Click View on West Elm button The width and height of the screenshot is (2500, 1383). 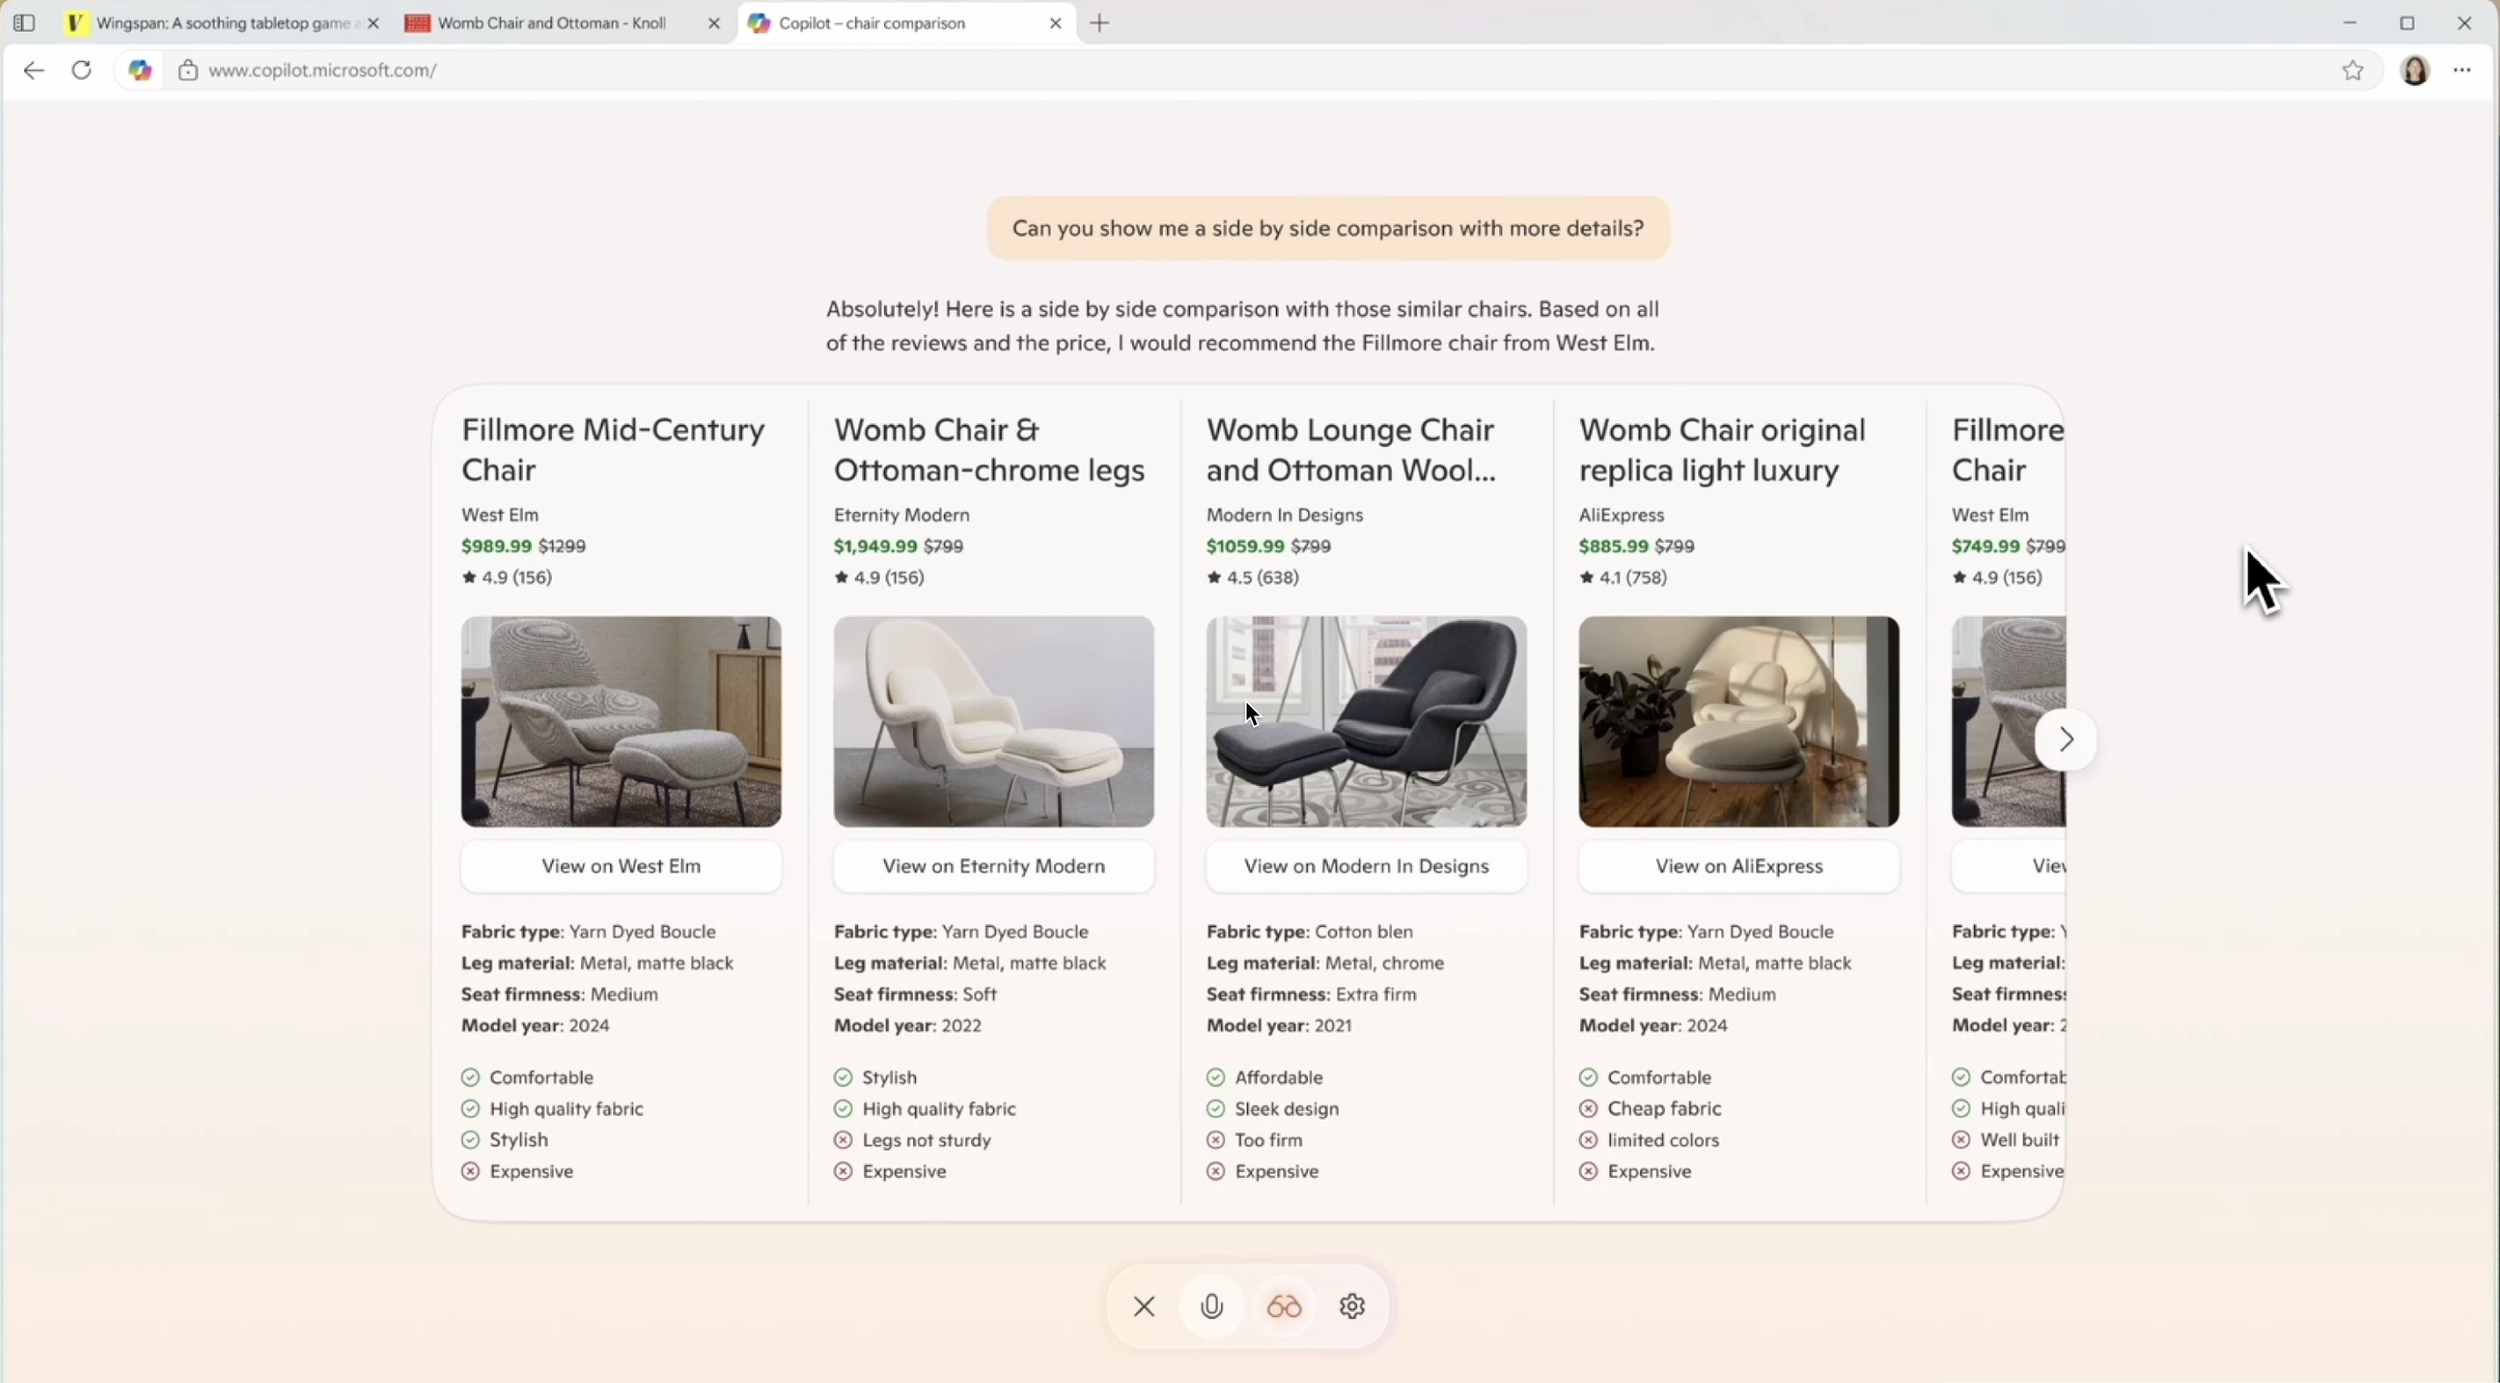click(620, 866)
